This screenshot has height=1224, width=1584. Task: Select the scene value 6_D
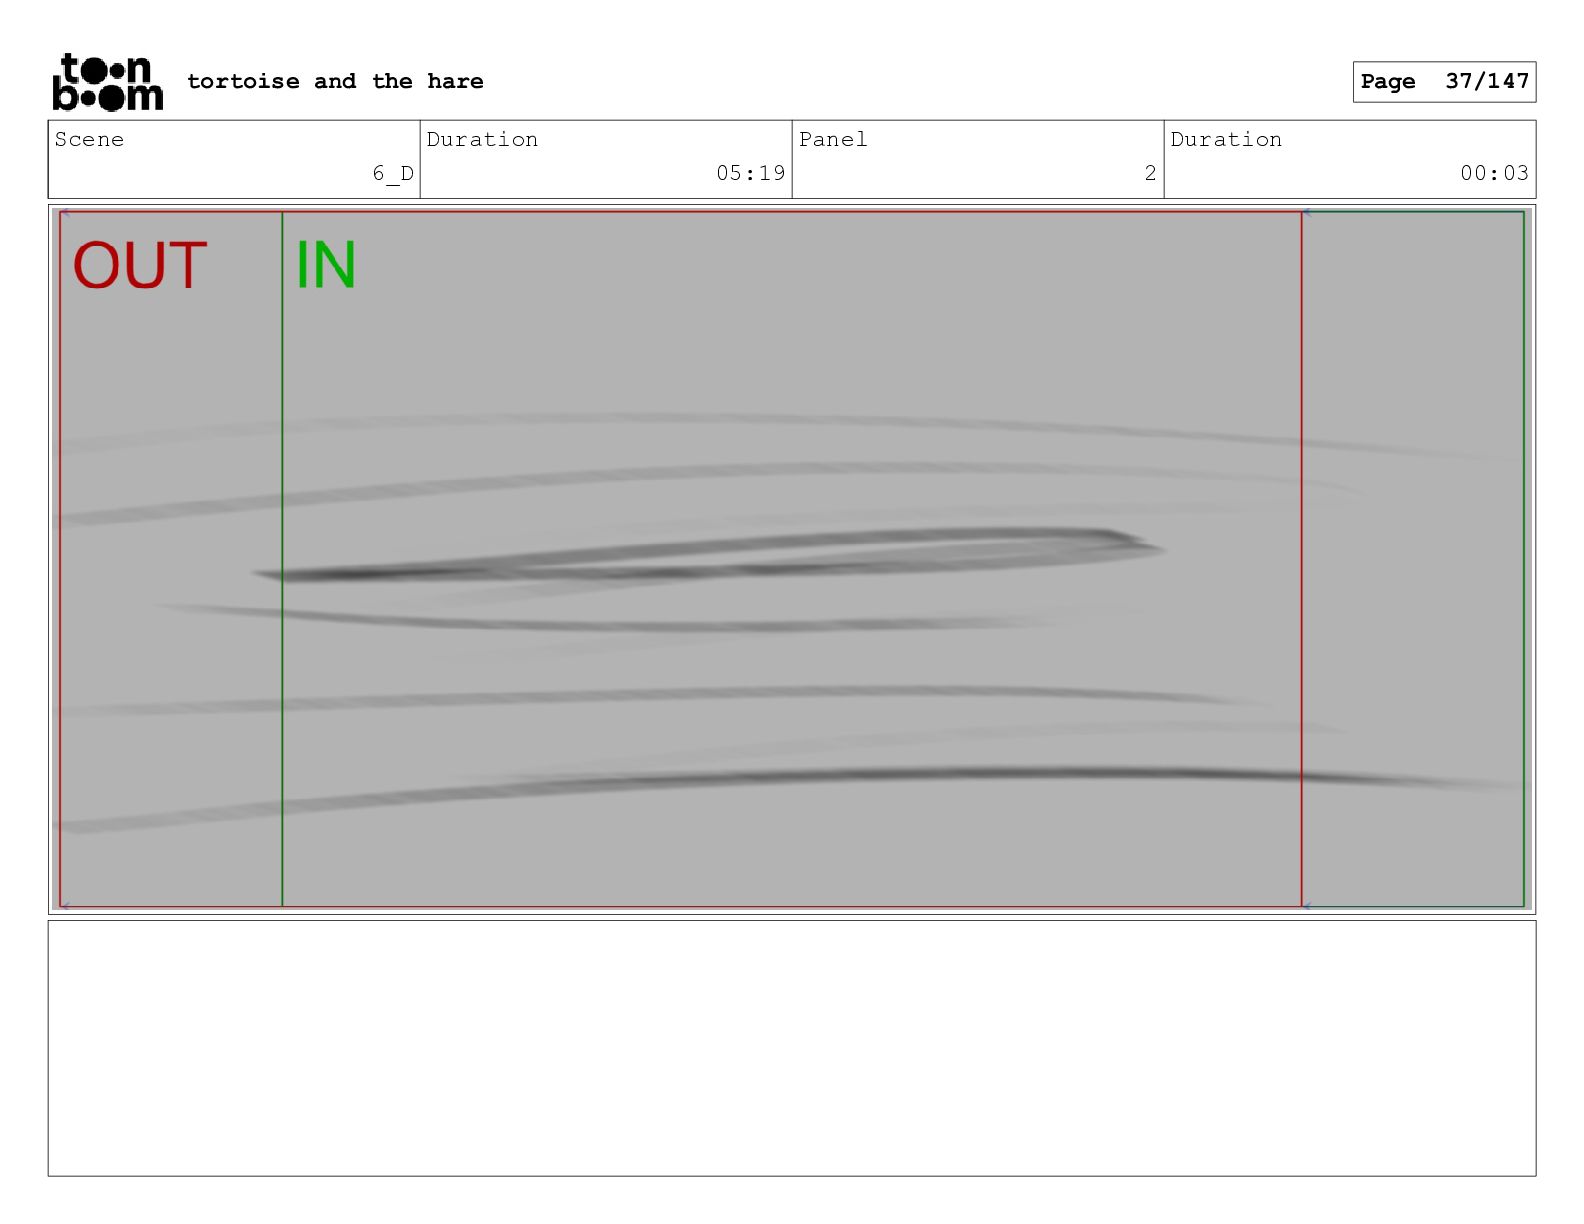(393, 174)
